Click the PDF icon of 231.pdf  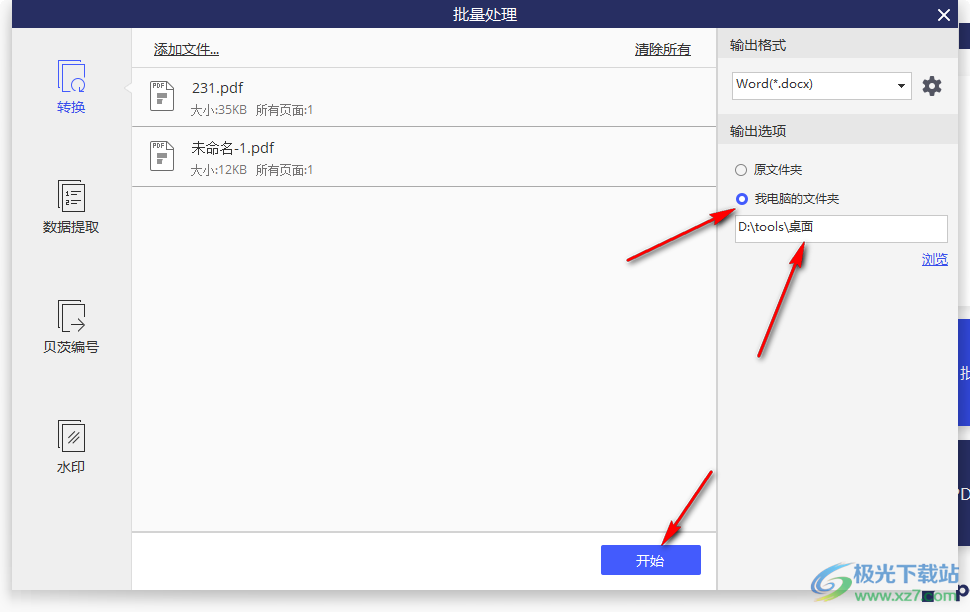coord(161,96)
